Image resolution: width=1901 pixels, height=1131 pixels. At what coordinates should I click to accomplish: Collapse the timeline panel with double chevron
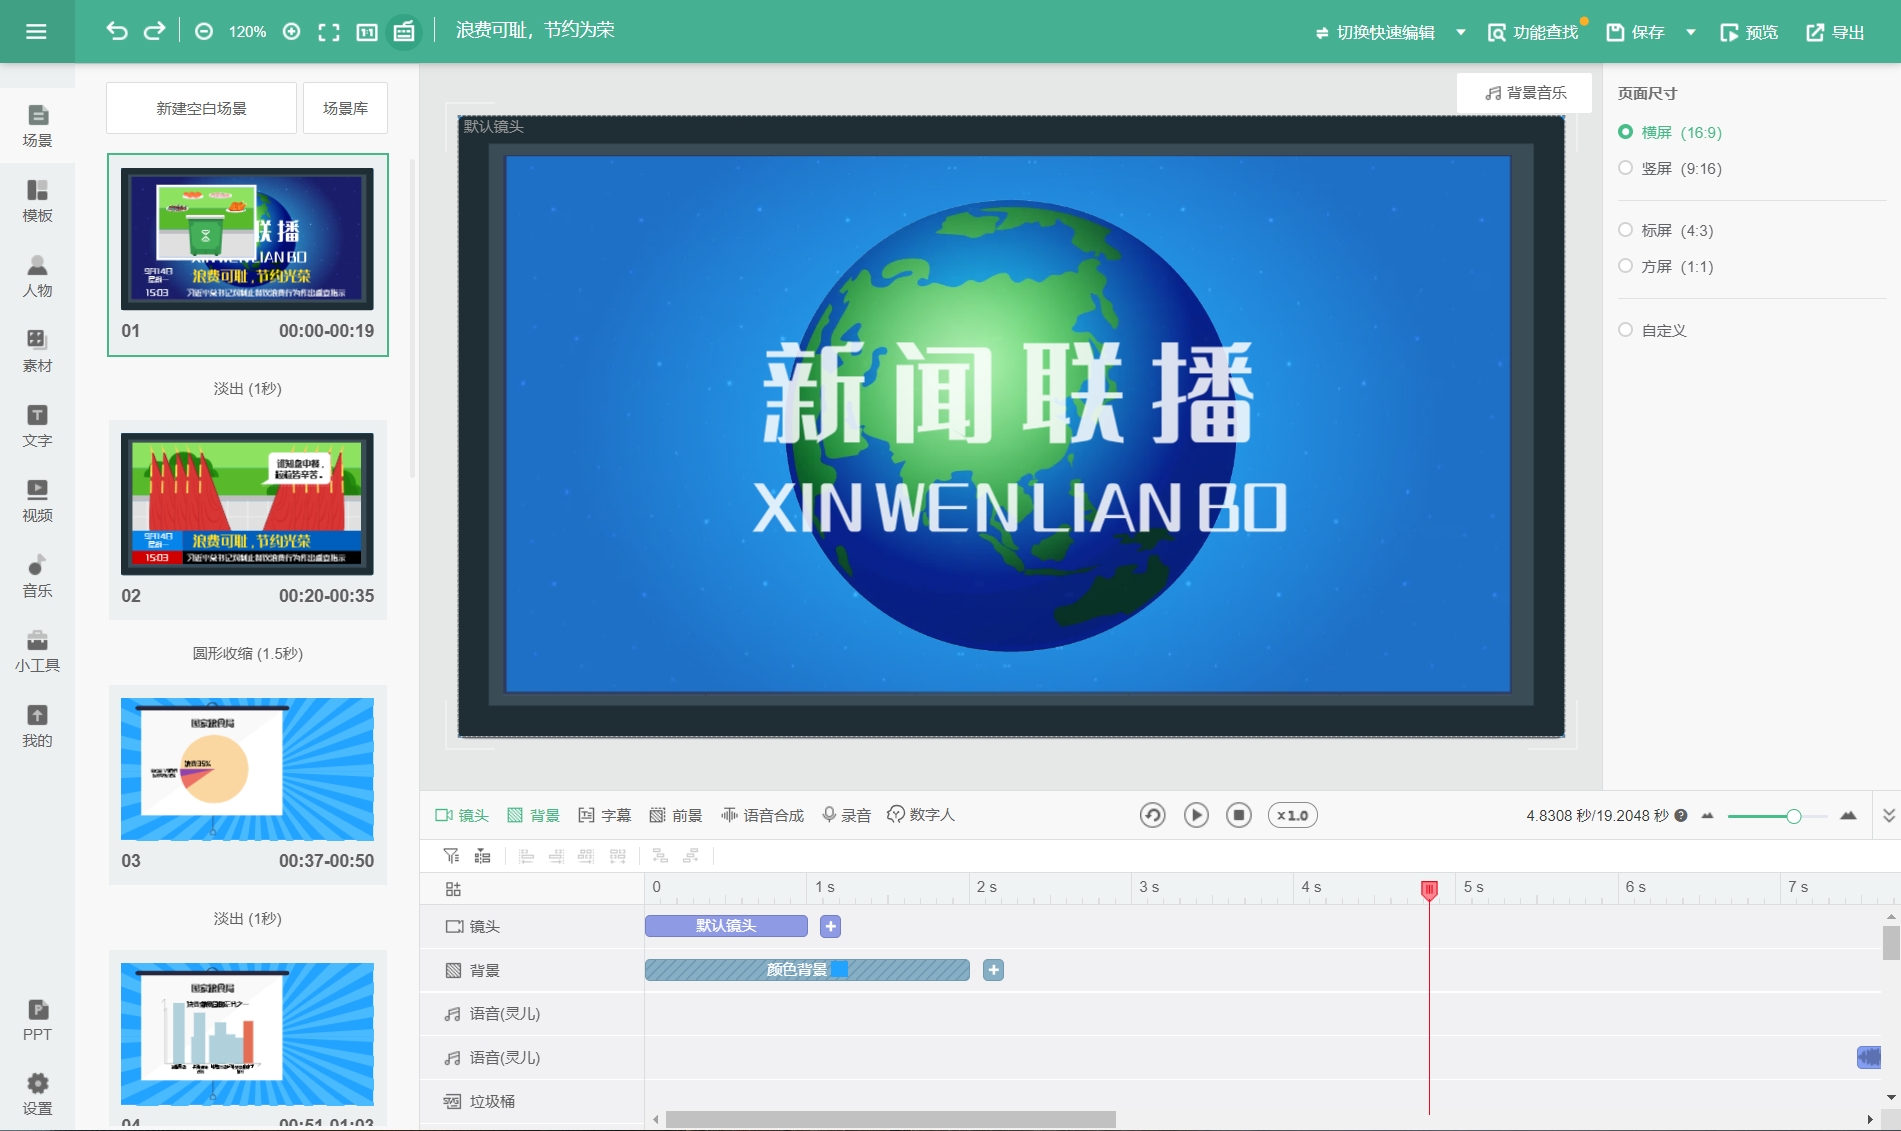[x=1888, y=815]
